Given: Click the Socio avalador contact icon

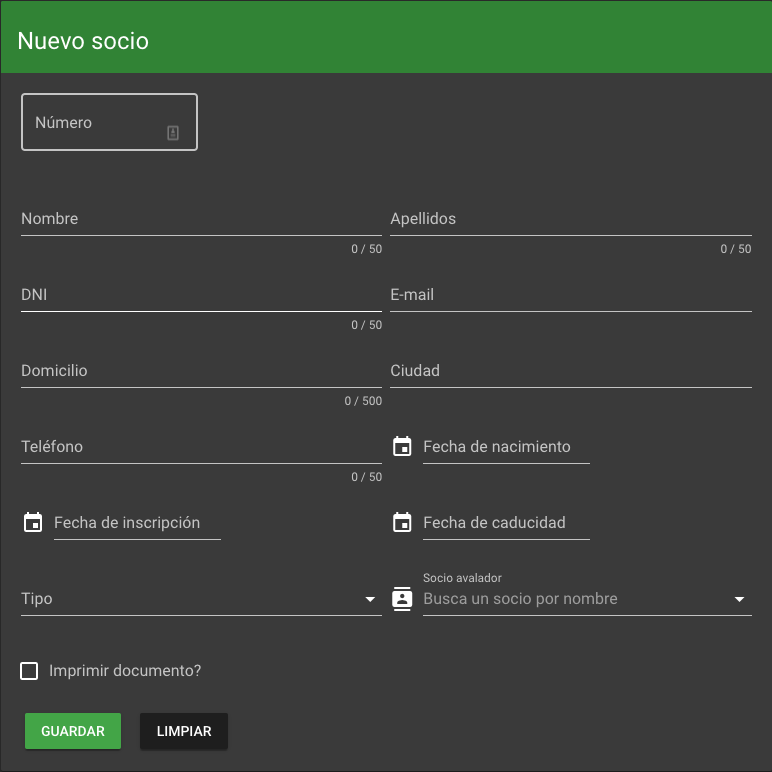Looking at the screenshot, I should click(x=402, y=599).
